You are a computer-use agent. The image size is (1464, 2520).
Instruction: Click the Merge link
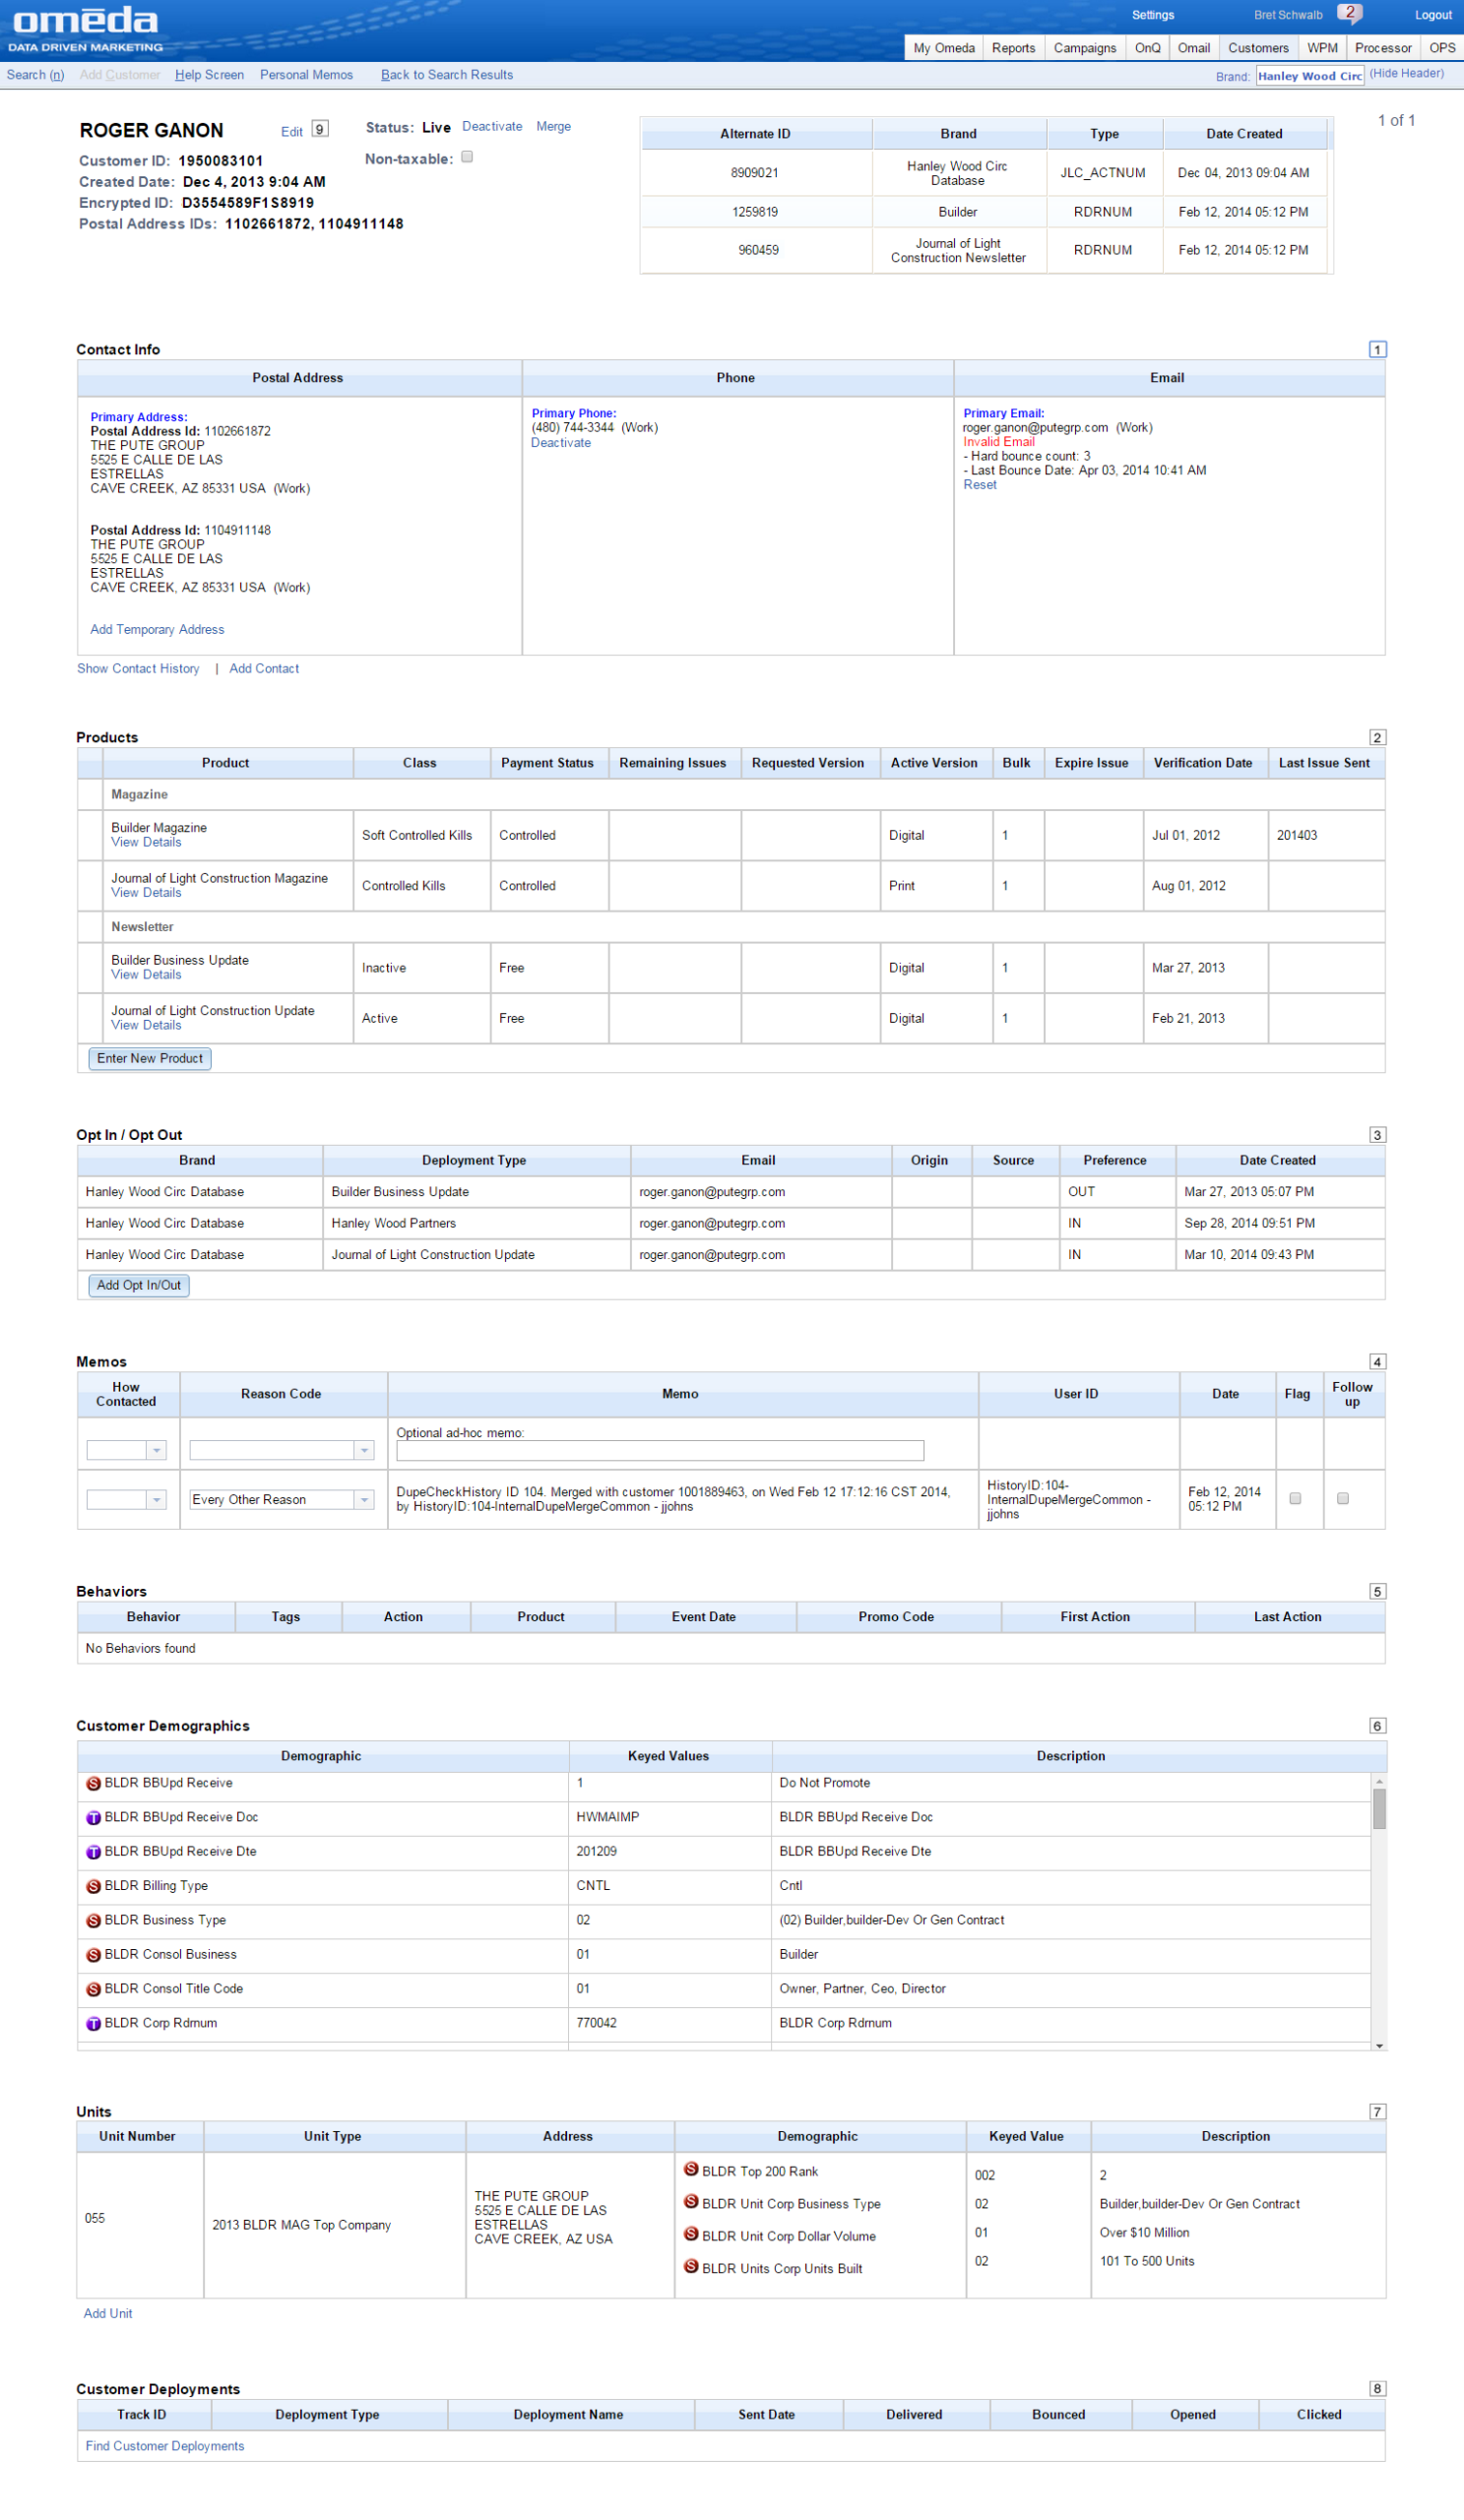(x=553, y=127)
